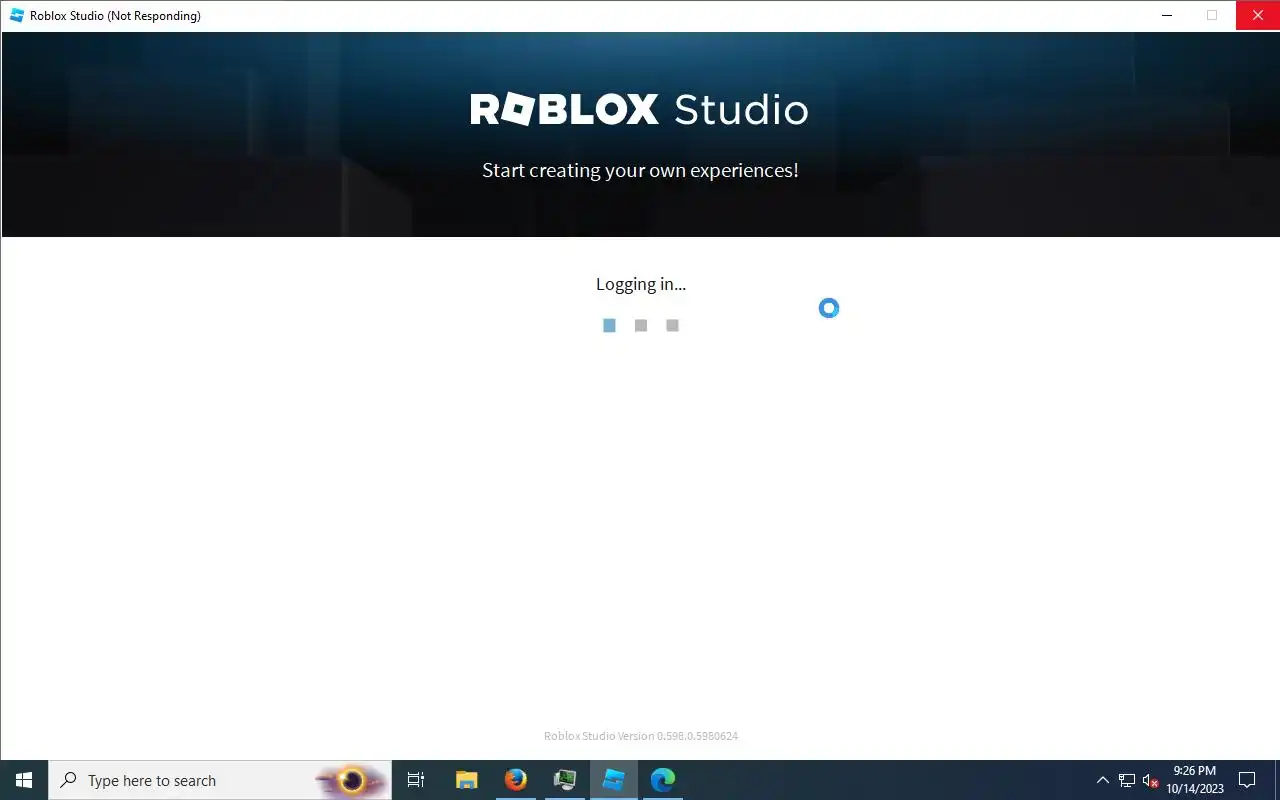This screenshot has width=1280, height=800.
Task: Click the ROBLOX Studio logo banner
Action: pyautogui.click(x=639, y=109)
